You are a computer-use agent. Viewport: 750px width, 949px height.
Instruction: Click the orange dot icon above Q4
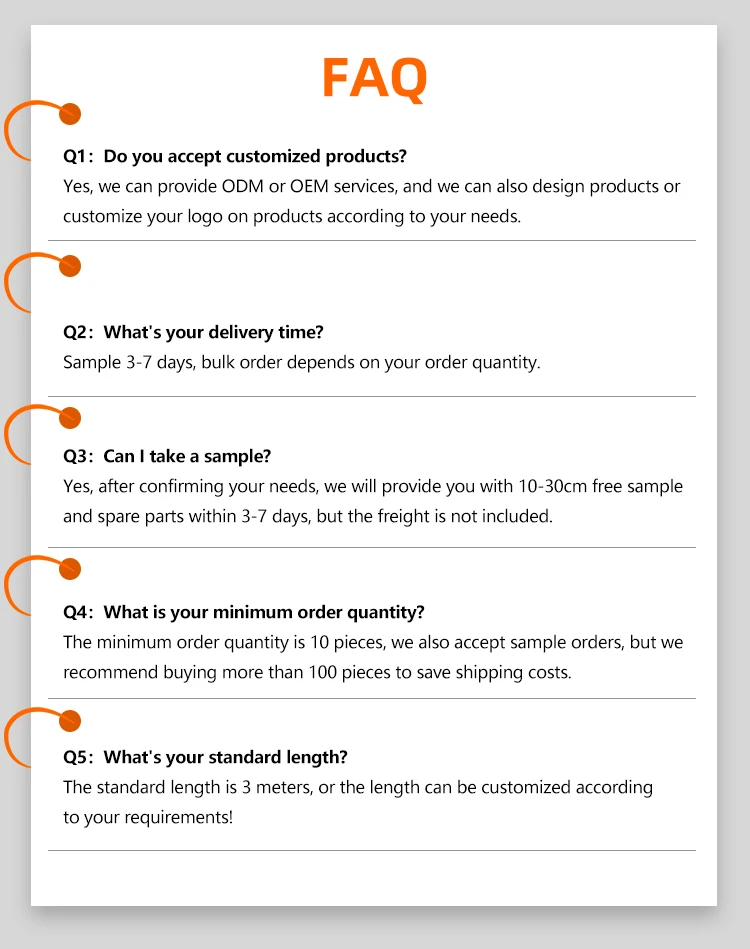coord(70,570)
